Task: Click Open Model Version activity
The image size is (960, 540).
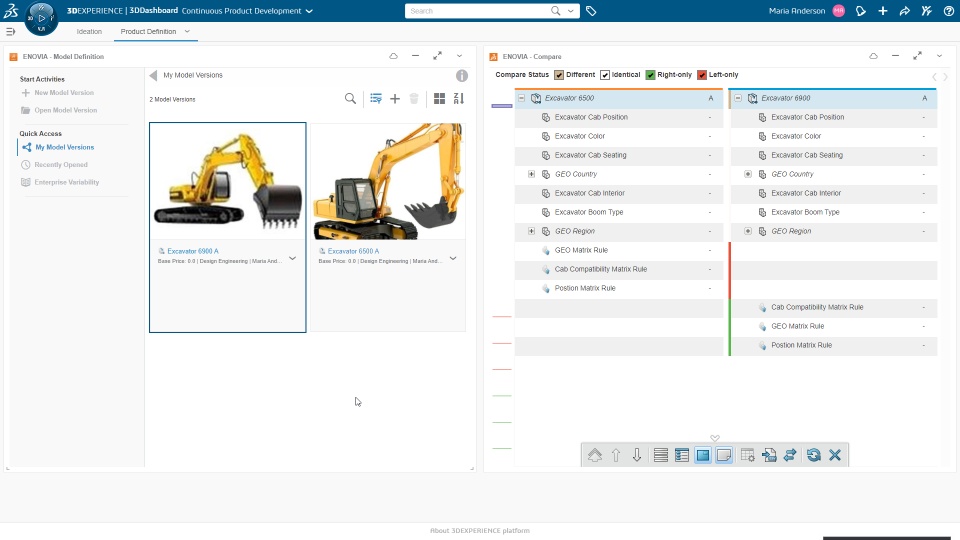Action: [x=66, y=110]
